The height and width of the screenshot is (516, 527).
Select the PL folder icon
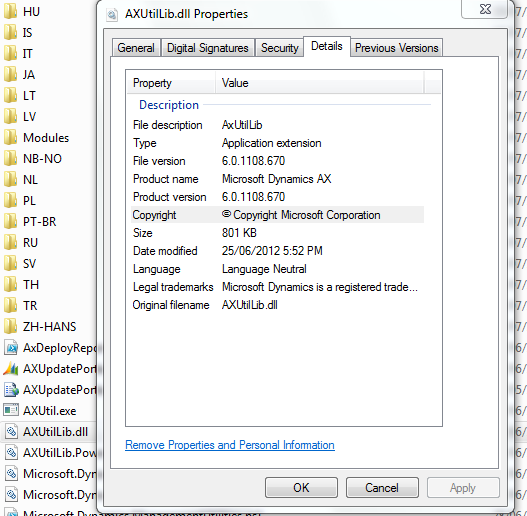[x=10, y=201]
